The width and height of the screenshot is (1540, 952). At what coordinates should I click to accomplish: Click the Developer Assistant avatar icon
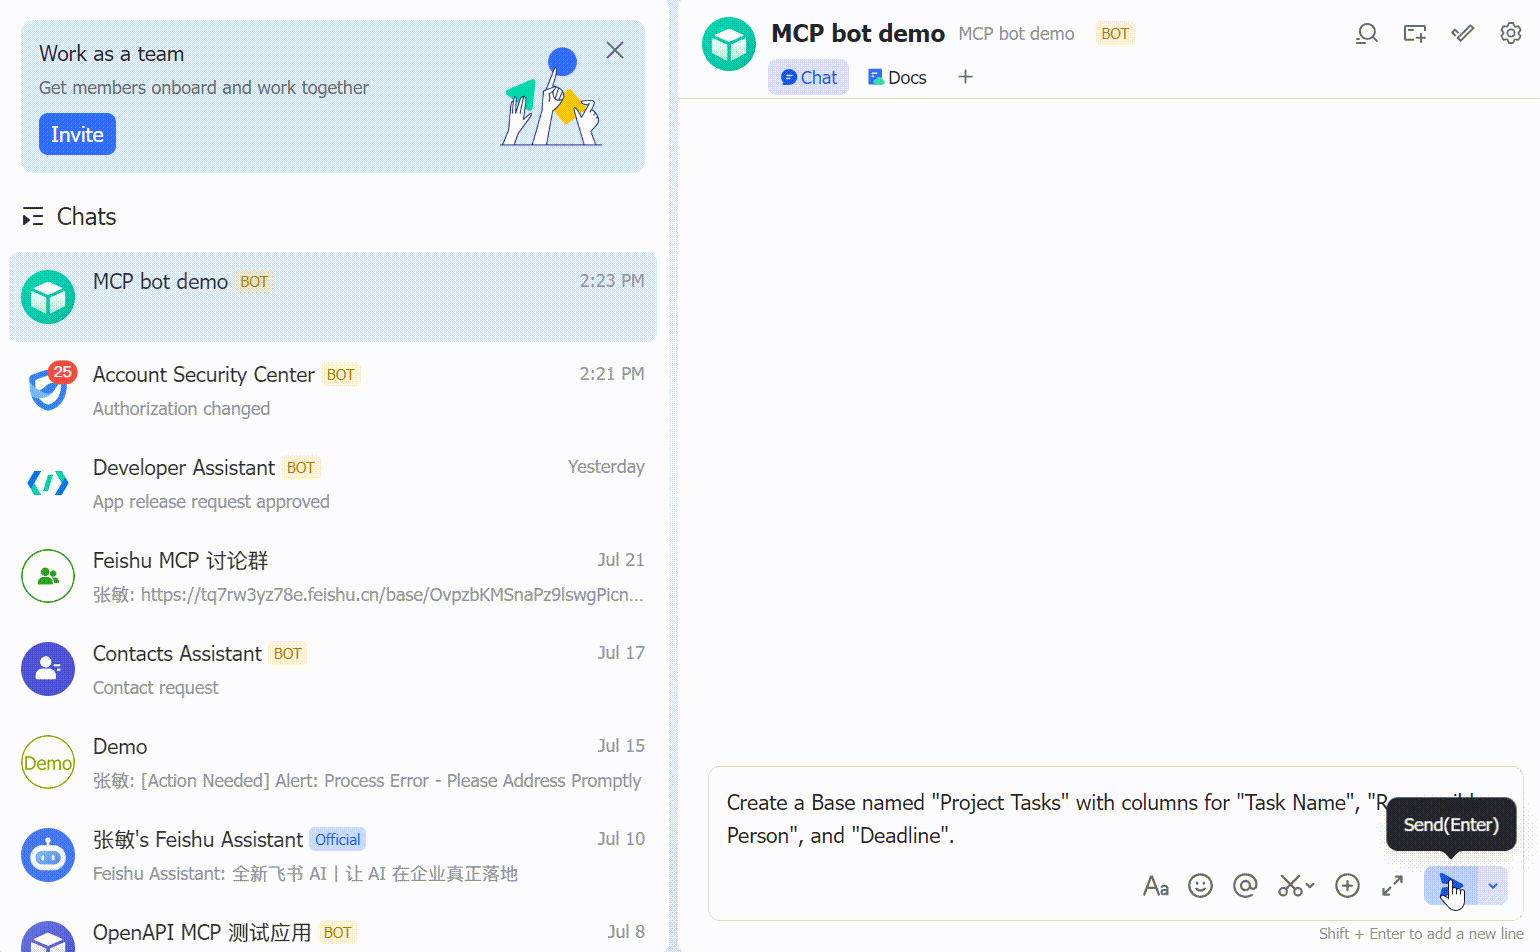[48, 483]
